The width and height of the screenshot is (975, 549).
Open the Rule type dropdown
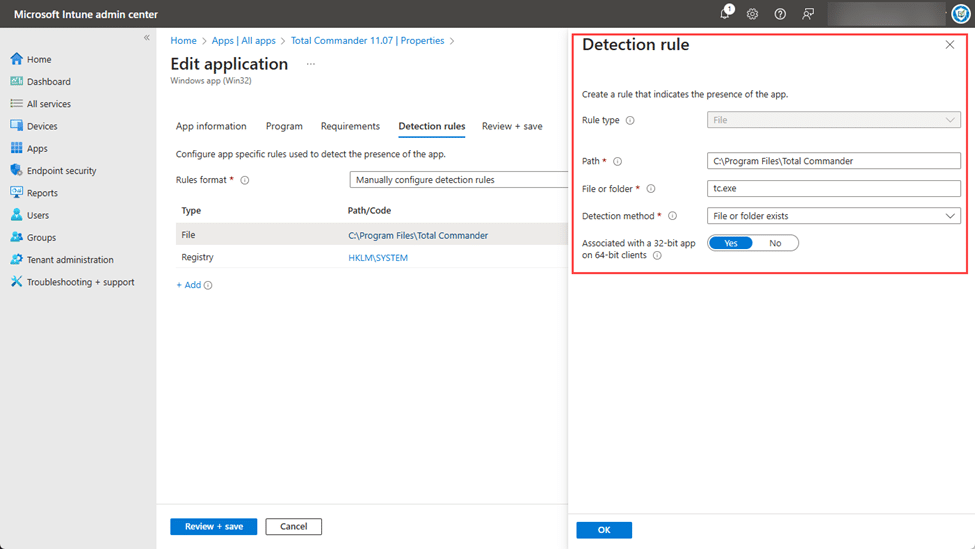tap(833, 120)
